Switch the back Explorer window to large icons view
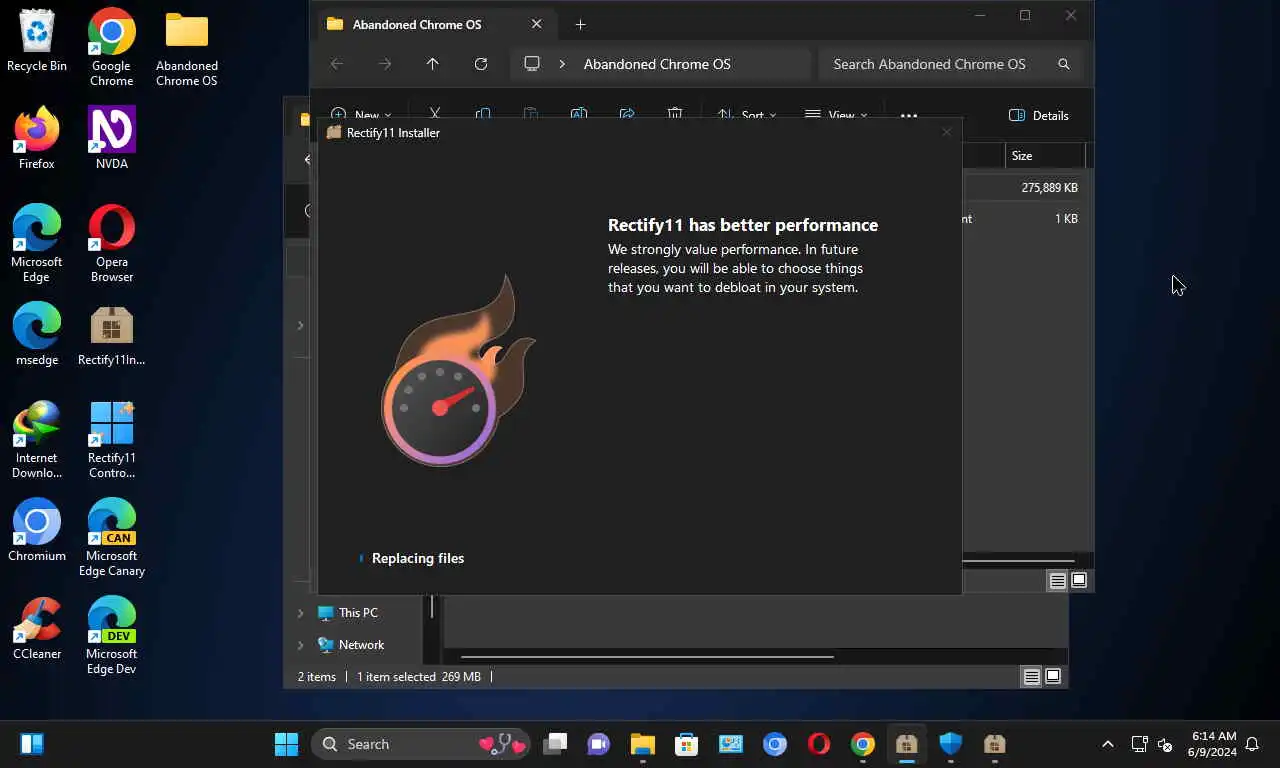1280x768 pixels. 1053,677
